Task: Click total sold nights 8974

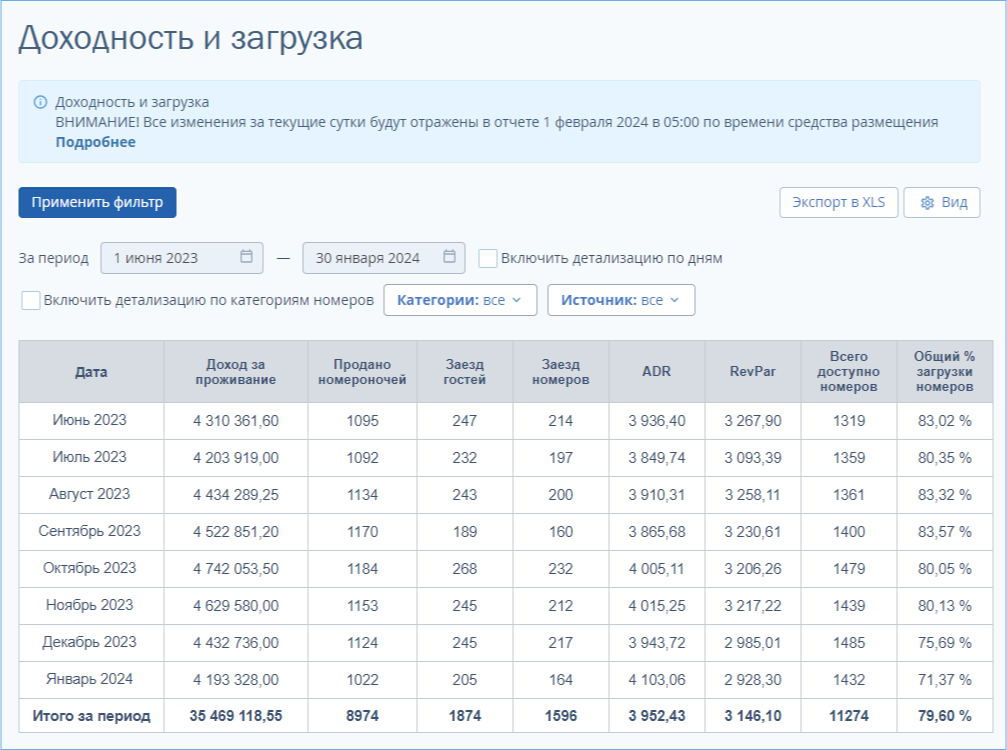Action: (362, 716)
